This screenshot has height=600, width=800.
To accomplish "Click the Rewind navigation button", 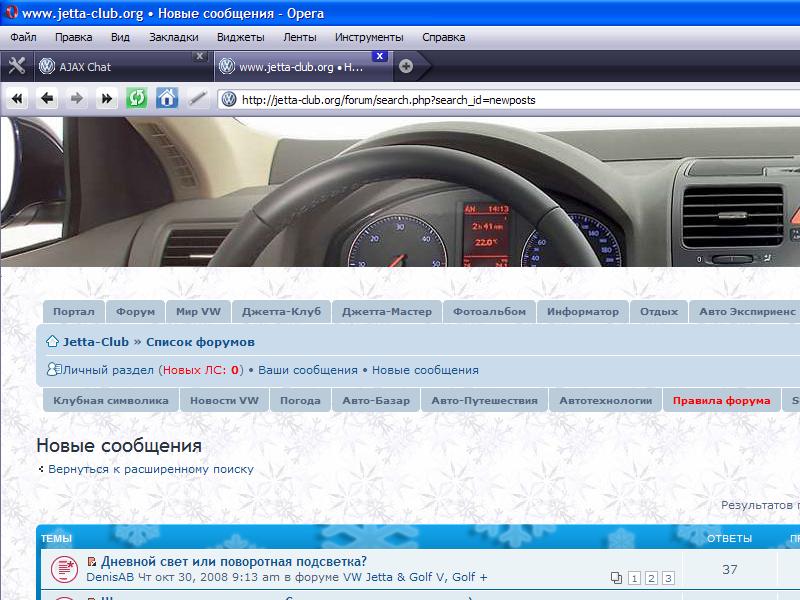I will click(x=17, y=98).
